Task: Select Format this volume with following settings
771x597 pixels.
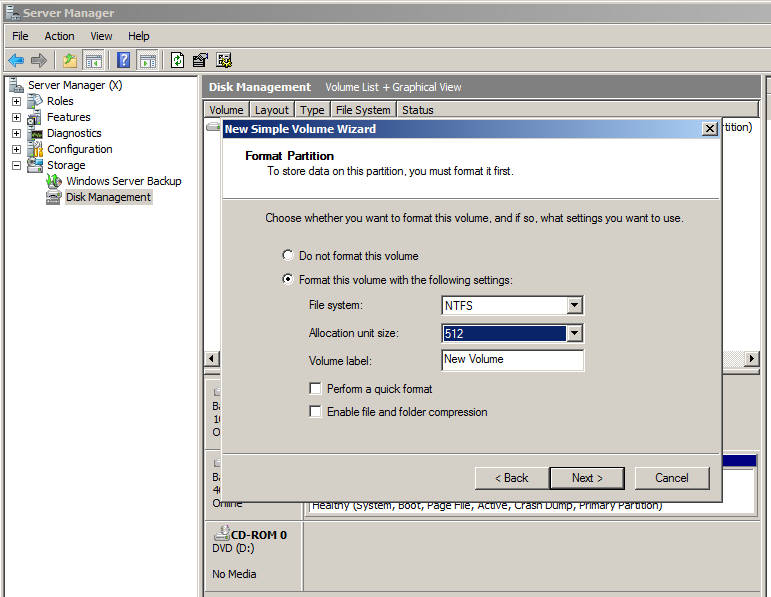Action: pos(288,279)
